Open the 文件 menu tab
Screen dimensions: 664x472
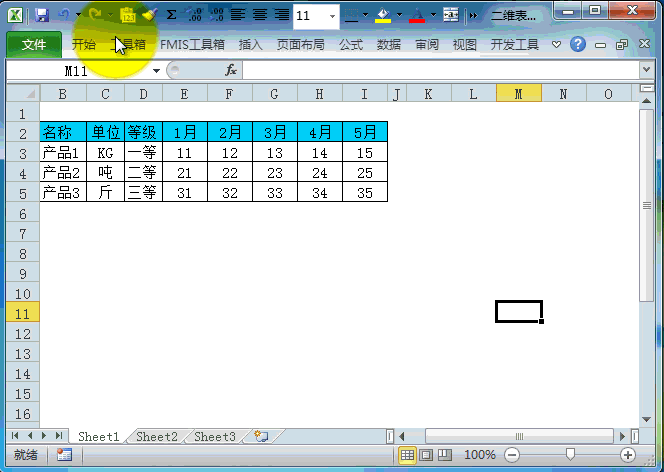[34, 45]
